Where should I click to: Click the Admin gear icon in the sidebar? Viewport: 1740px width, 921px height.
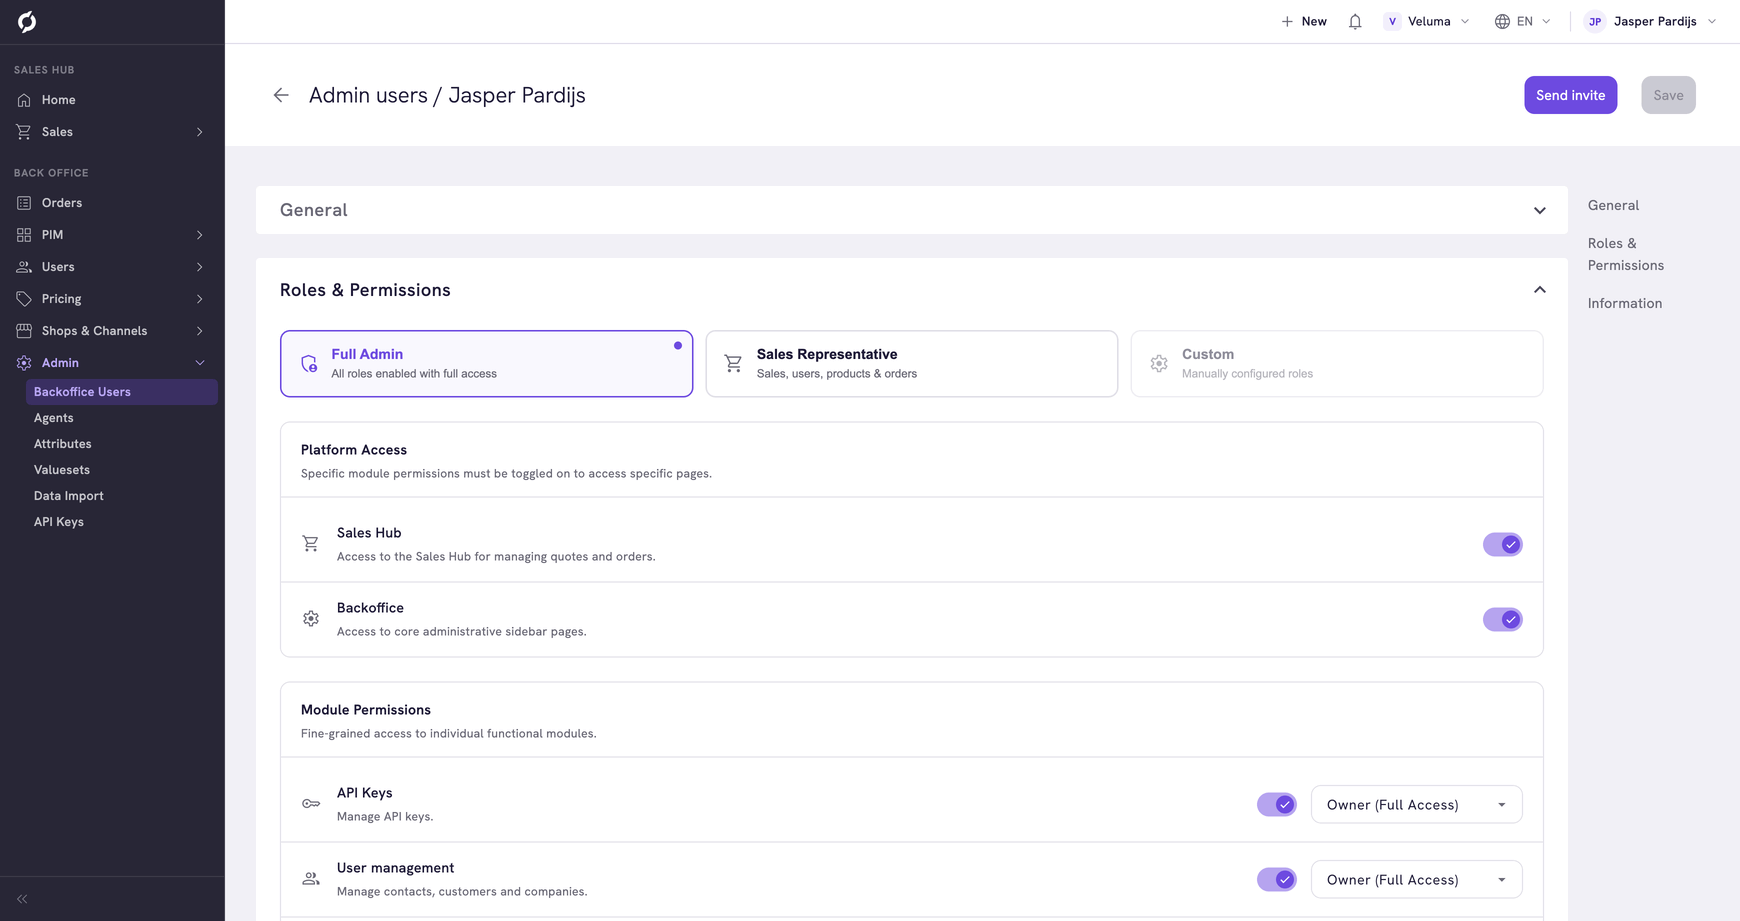pyautogui.click(x=24, y=363)
